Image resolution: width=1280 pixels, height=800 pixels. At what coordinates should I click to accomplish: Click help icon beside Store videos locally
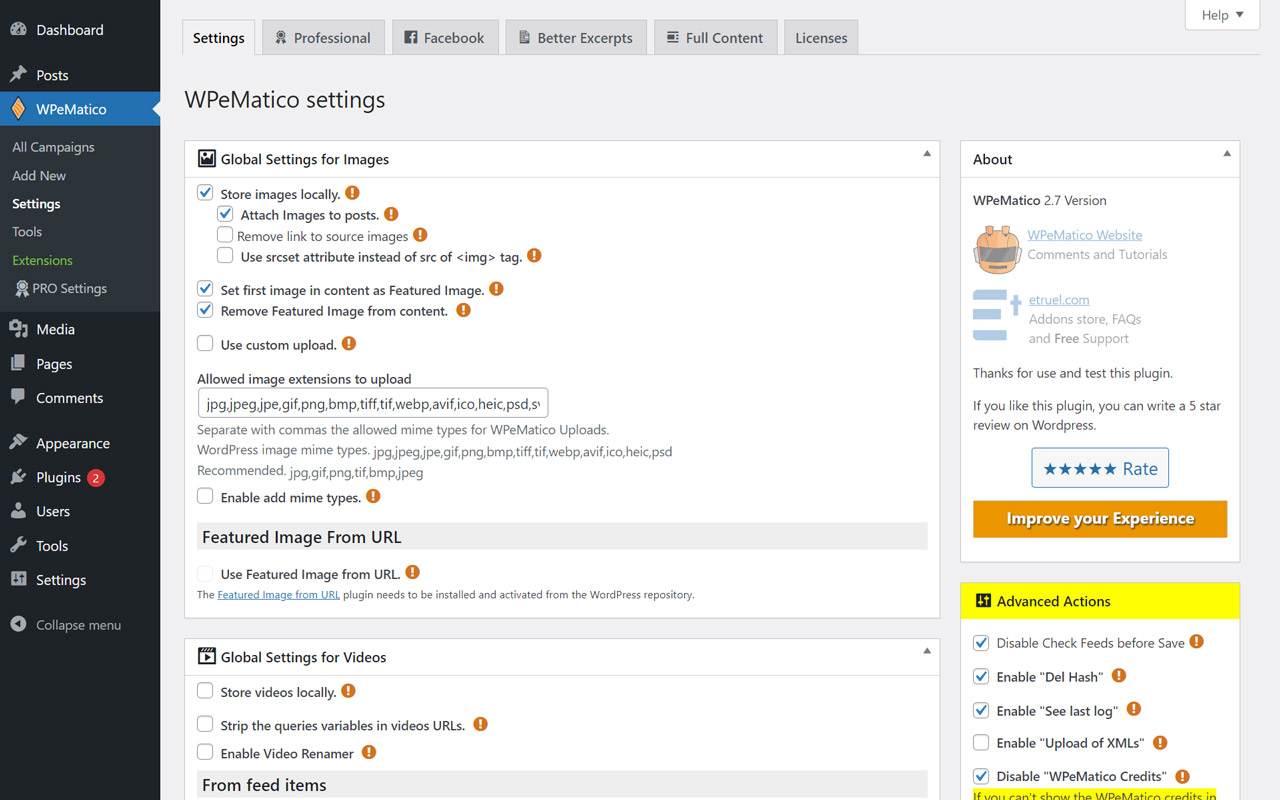[x=348, y=691]
